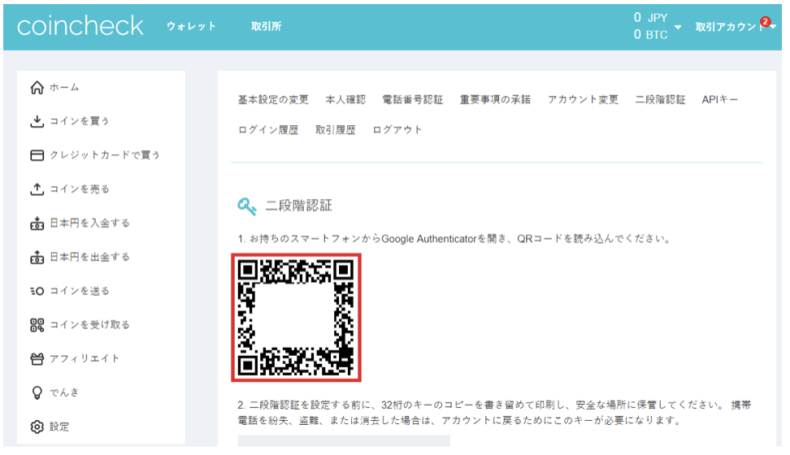Click the withdraw icon beside 日本円を出金する
The image size is (790, 455).
[x=37, y=257]
